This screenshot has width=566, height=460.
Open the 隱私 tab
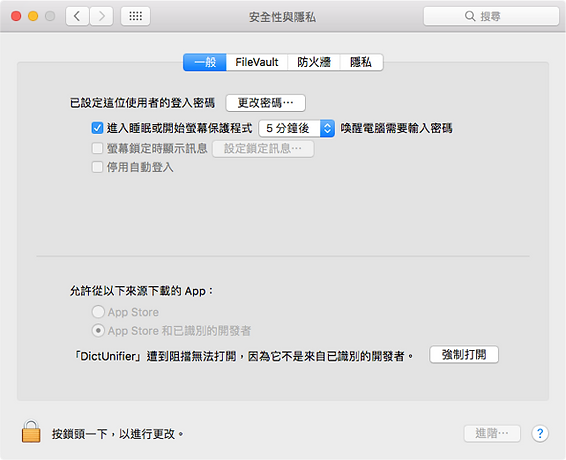[361, 62]
